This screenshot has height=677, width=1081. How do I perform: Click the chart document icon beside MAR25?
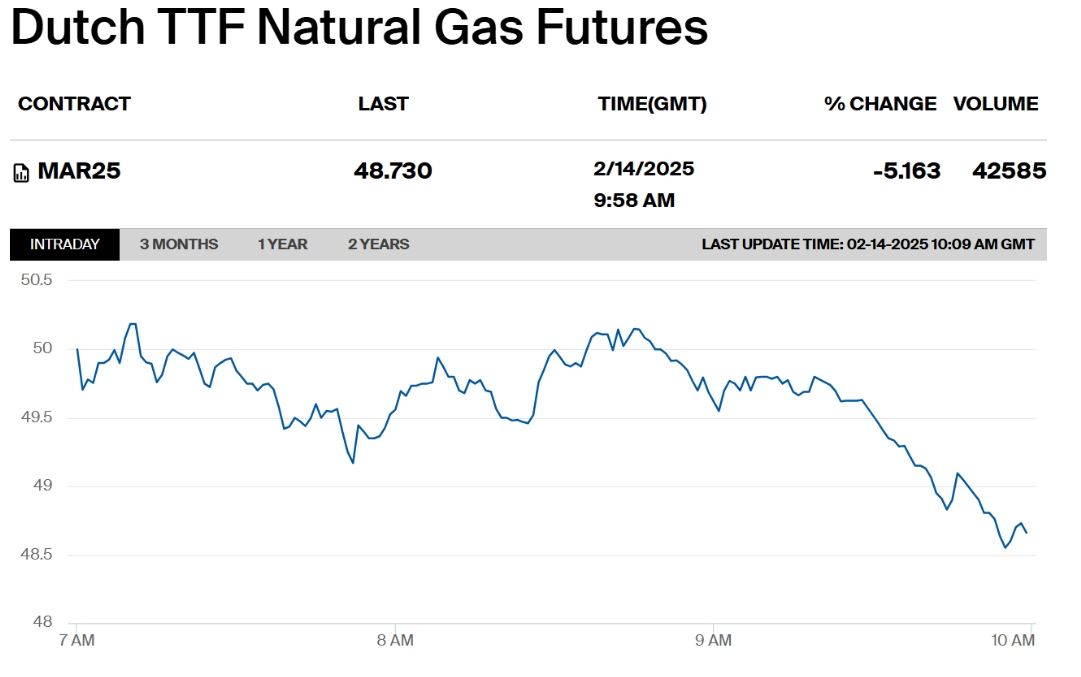click(x=21, y=172)
